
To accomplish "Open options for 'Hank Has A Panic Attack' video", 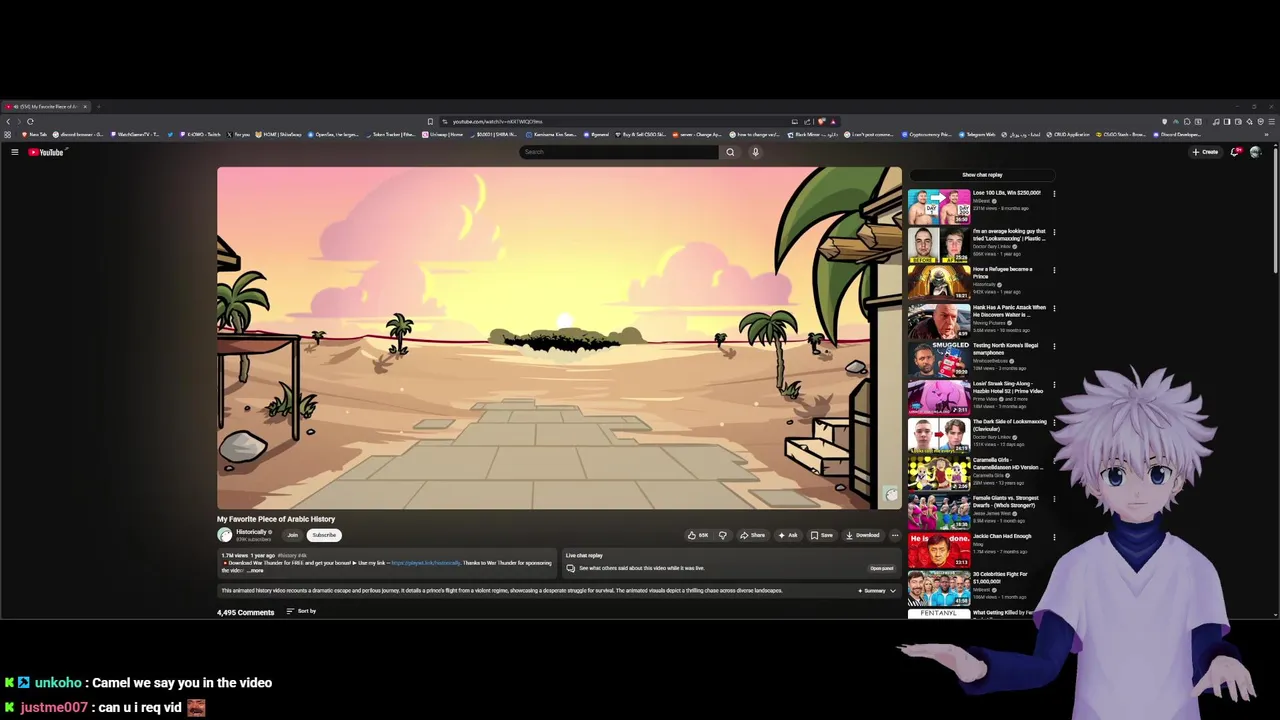I will point(1054,308).
